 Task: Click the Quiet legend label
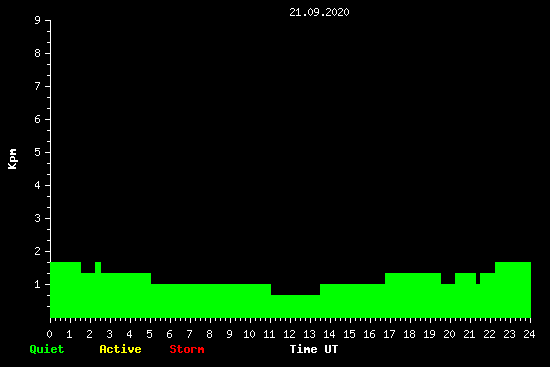tap(47, 349)
